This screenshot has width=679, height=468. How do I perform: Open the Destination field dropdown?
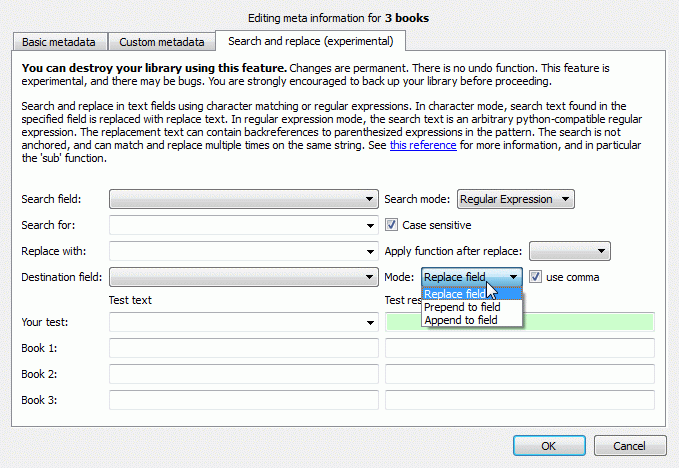pyautogui.click(x=243, y=277)
